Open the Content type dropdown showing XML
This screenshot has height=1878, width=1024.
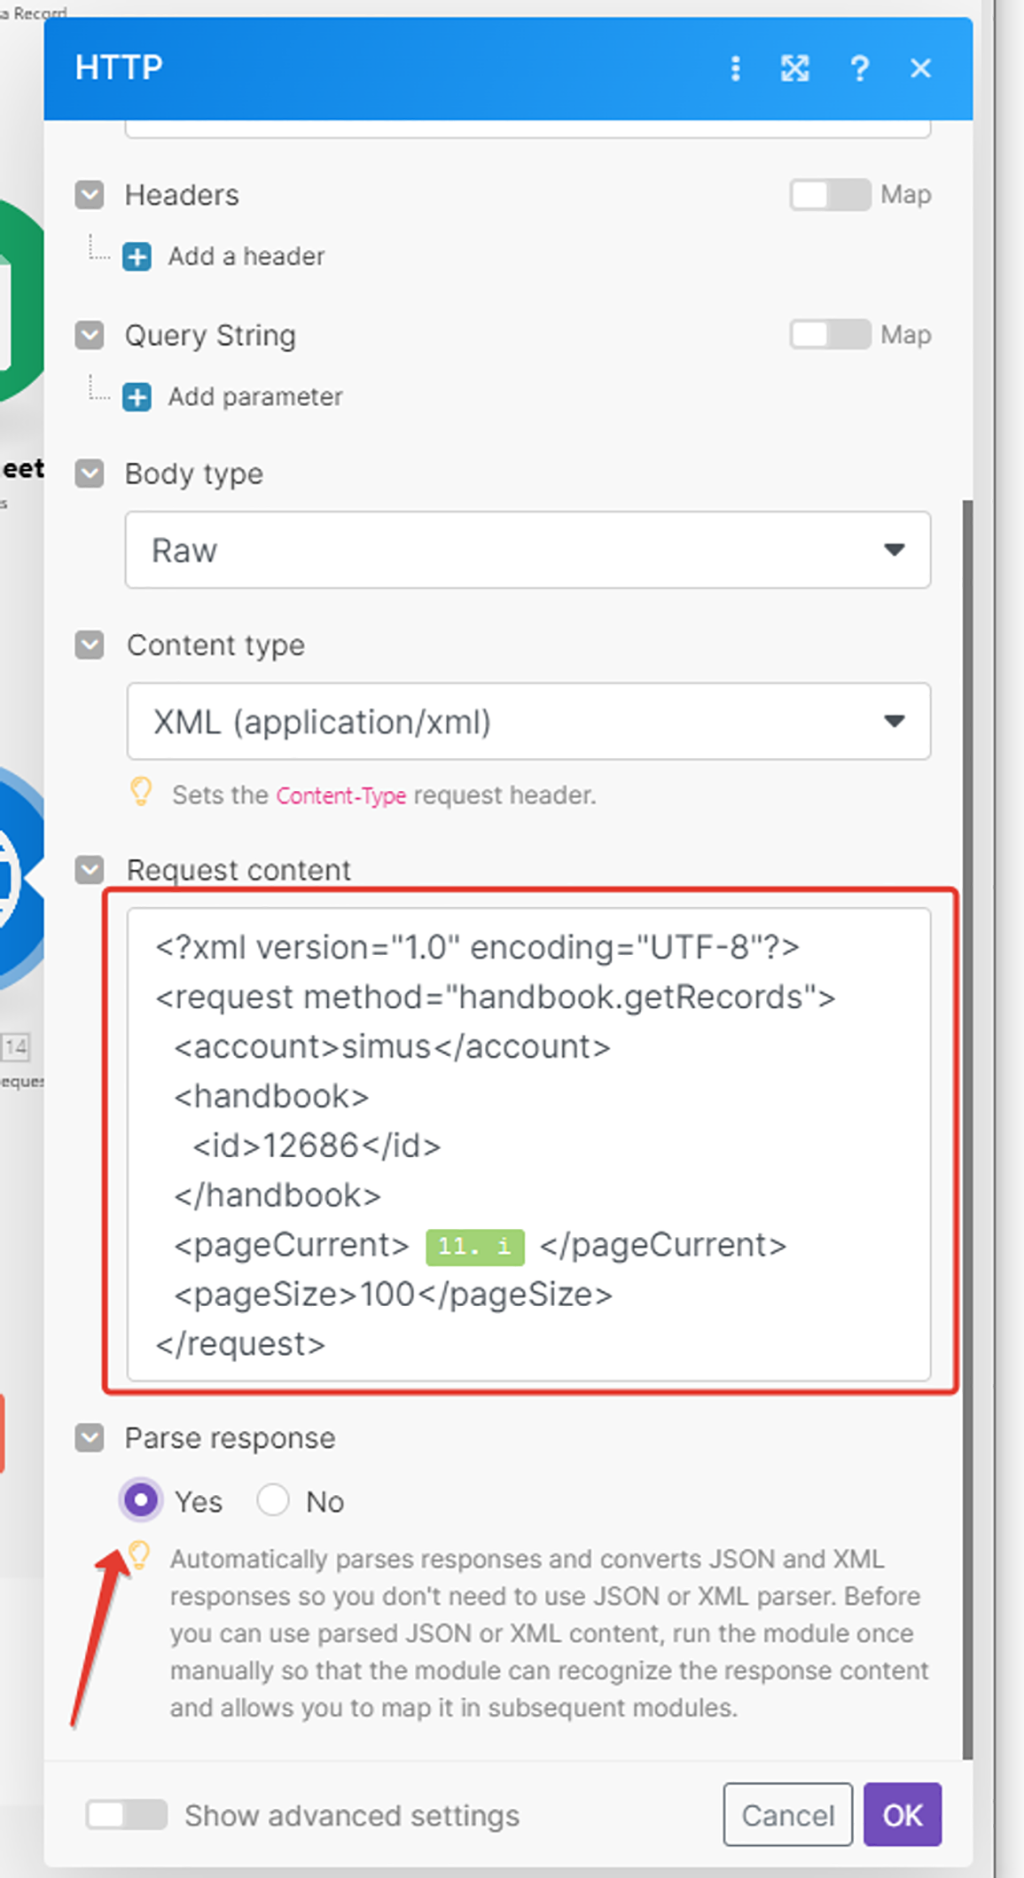528,721
